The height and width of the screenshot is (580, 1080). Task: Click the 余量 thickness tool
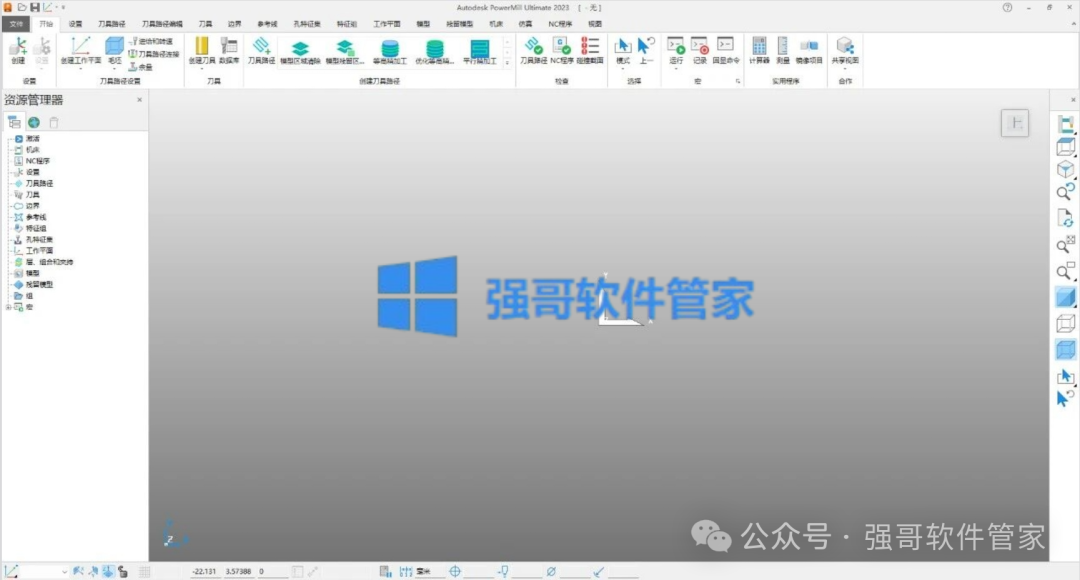coord(141,67)
